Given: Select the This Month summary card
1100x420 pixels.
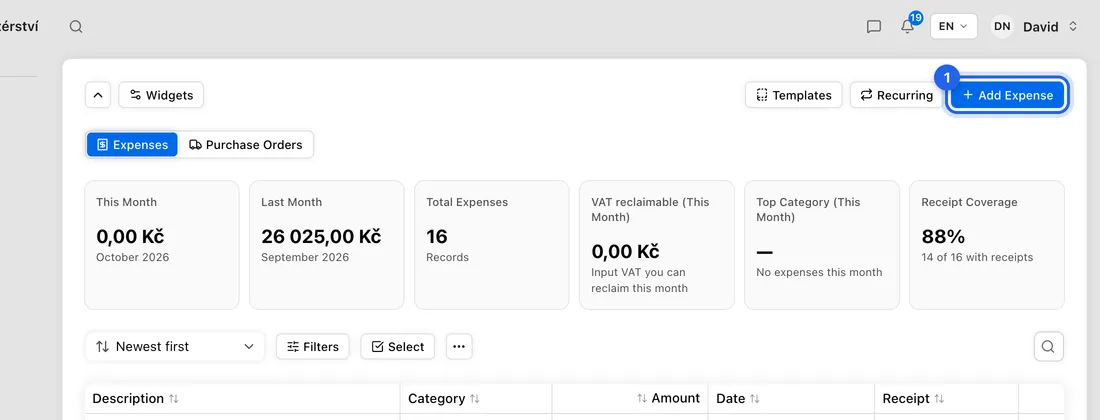Looking at the screenshot, I should coord(161,245).
